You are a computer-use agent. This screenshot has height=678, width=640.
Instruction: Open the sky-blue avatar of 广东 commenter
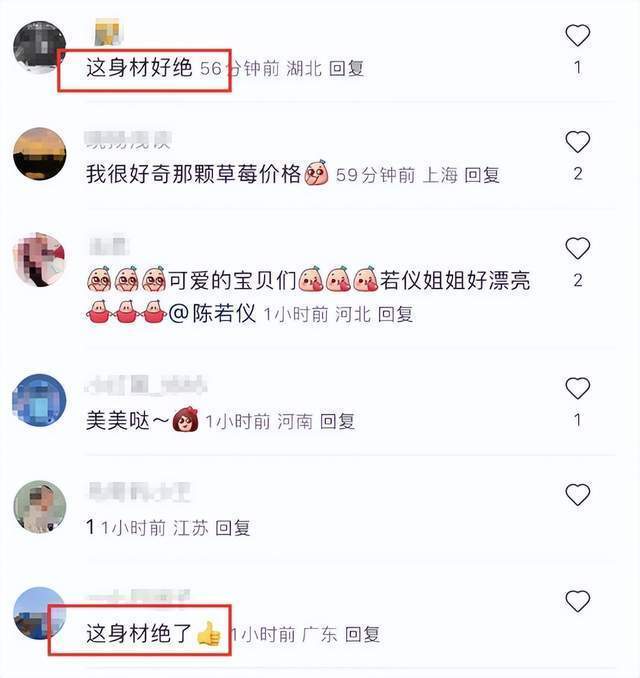[39, 613]
